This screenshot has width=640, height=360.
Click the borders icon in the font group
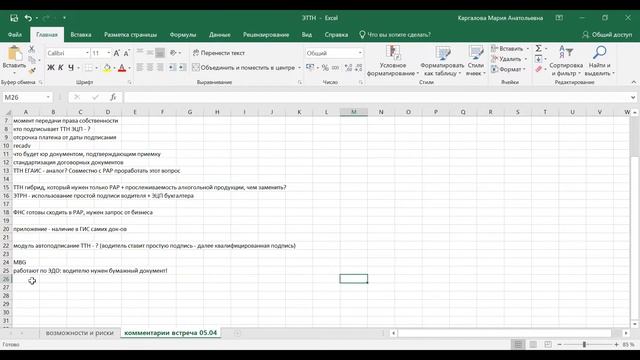tap(88, 68)
